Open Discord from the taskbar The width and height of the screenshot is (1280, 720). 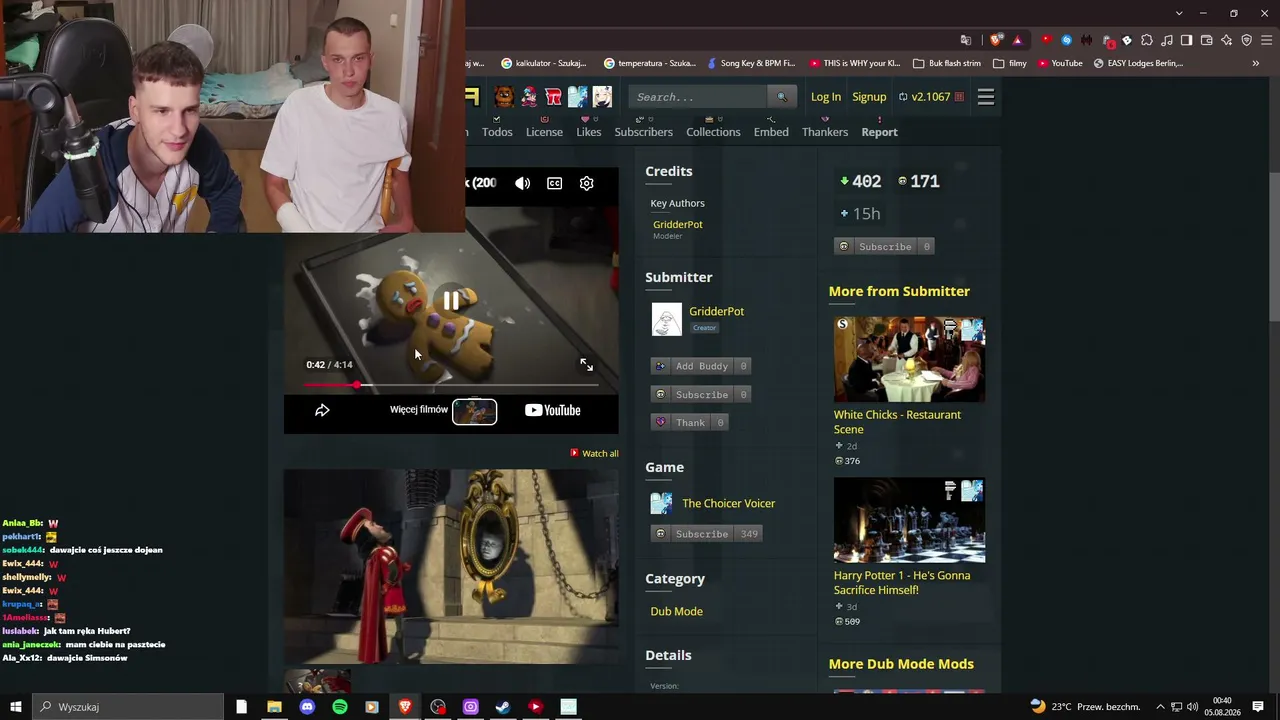point(307,707)
